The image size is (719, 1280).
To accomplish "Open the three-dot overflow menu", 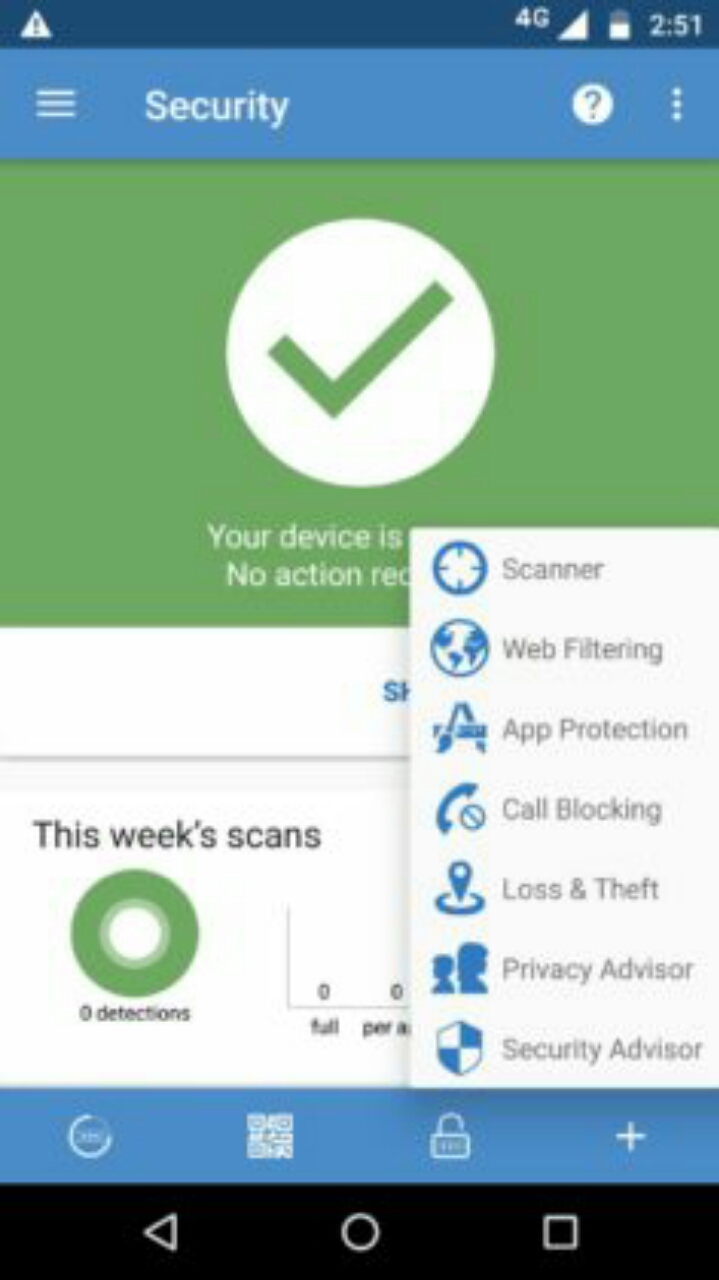I will pyautogui.click(x=677, y=104).
